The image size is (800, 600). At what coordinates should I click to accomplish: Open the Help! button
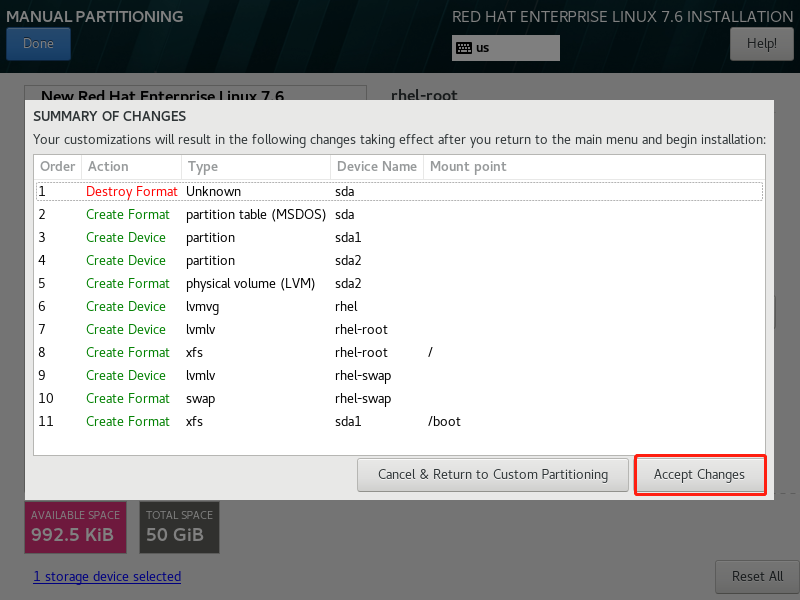coord(761,44)
